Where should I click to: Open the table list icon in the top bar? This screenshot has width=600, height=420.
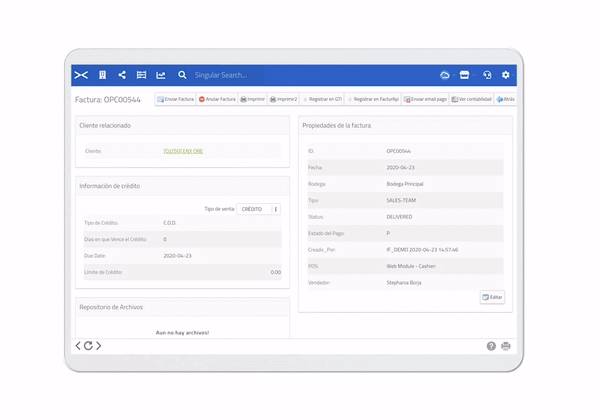pyautogui.click(x=142, y=75)
